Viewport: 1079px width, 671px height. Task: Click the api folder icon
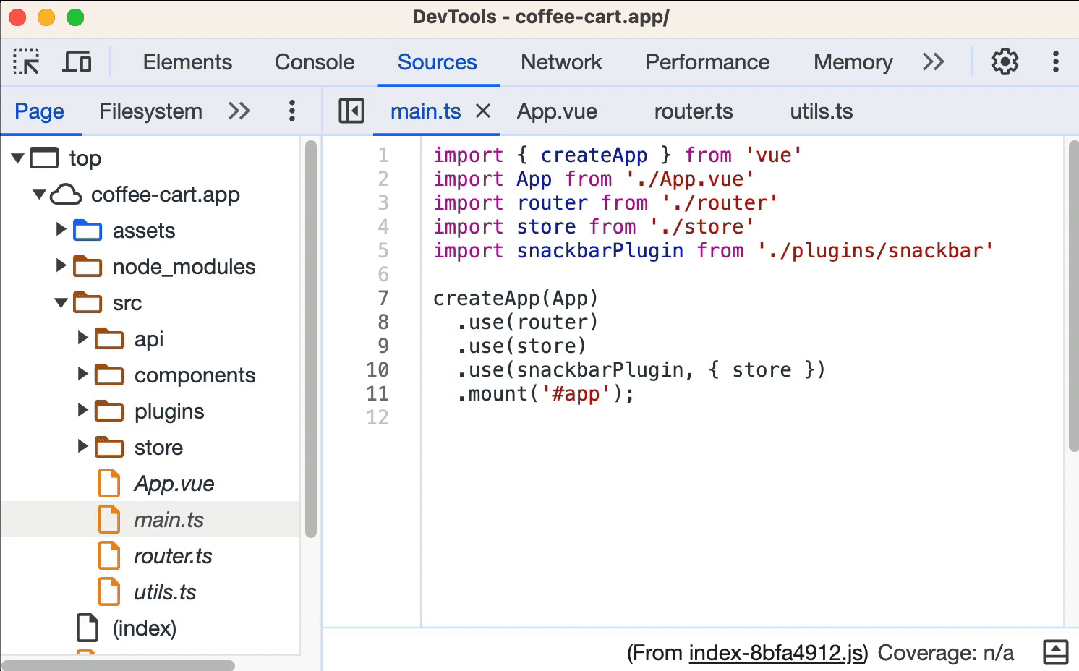coord(109,339)
